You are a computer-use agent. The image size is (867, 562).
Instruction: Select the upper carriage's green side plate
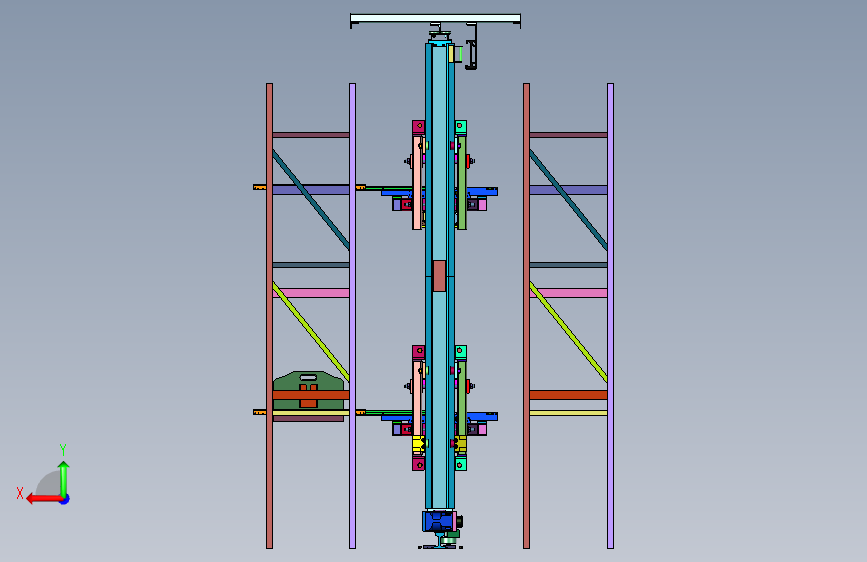click(x=462, y=183)
